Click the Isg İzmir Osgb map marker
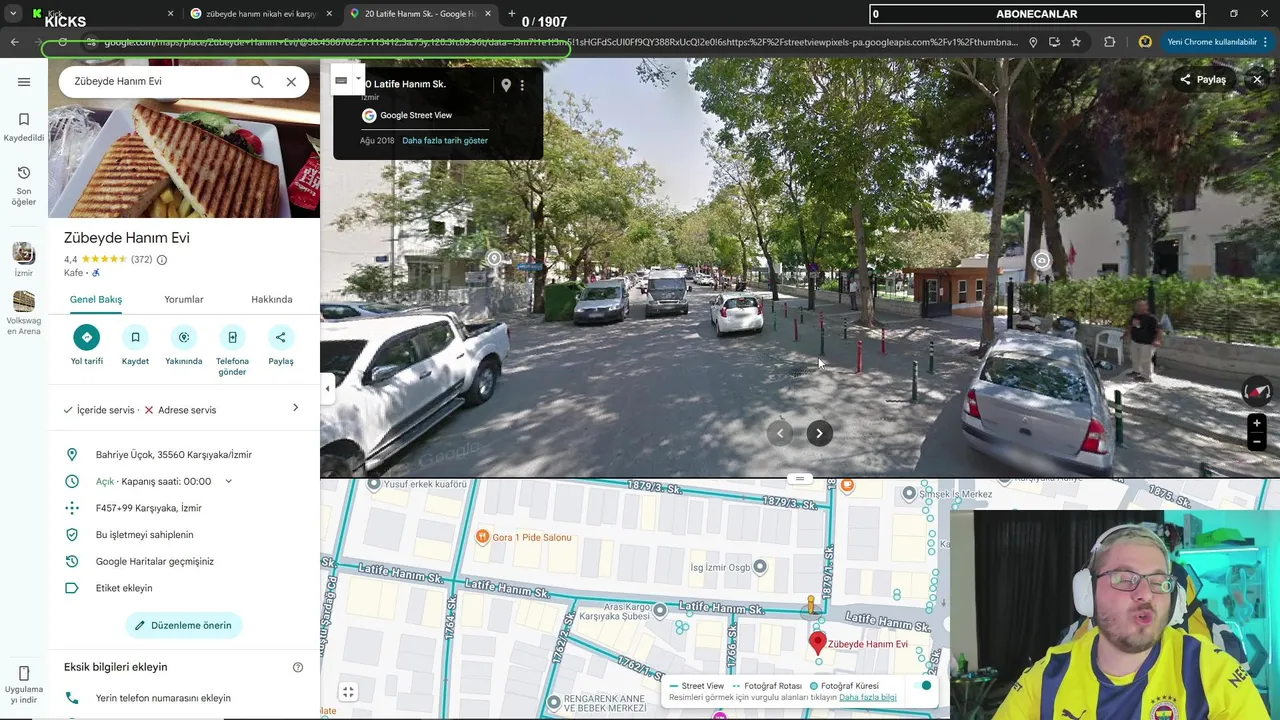 (760, 567)
